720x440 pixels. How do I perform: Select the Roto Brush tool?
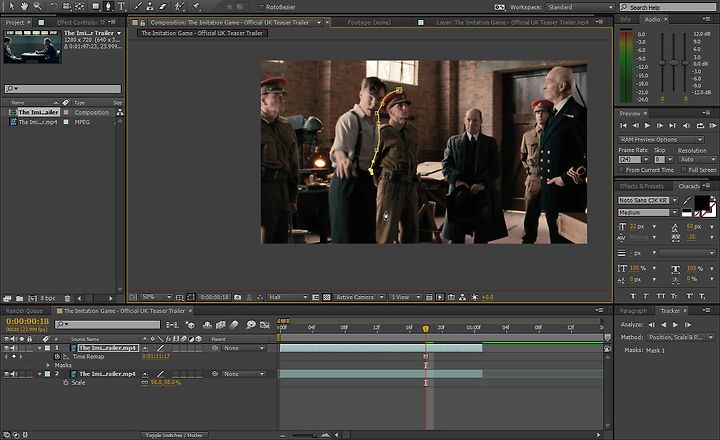pos(180,6)
